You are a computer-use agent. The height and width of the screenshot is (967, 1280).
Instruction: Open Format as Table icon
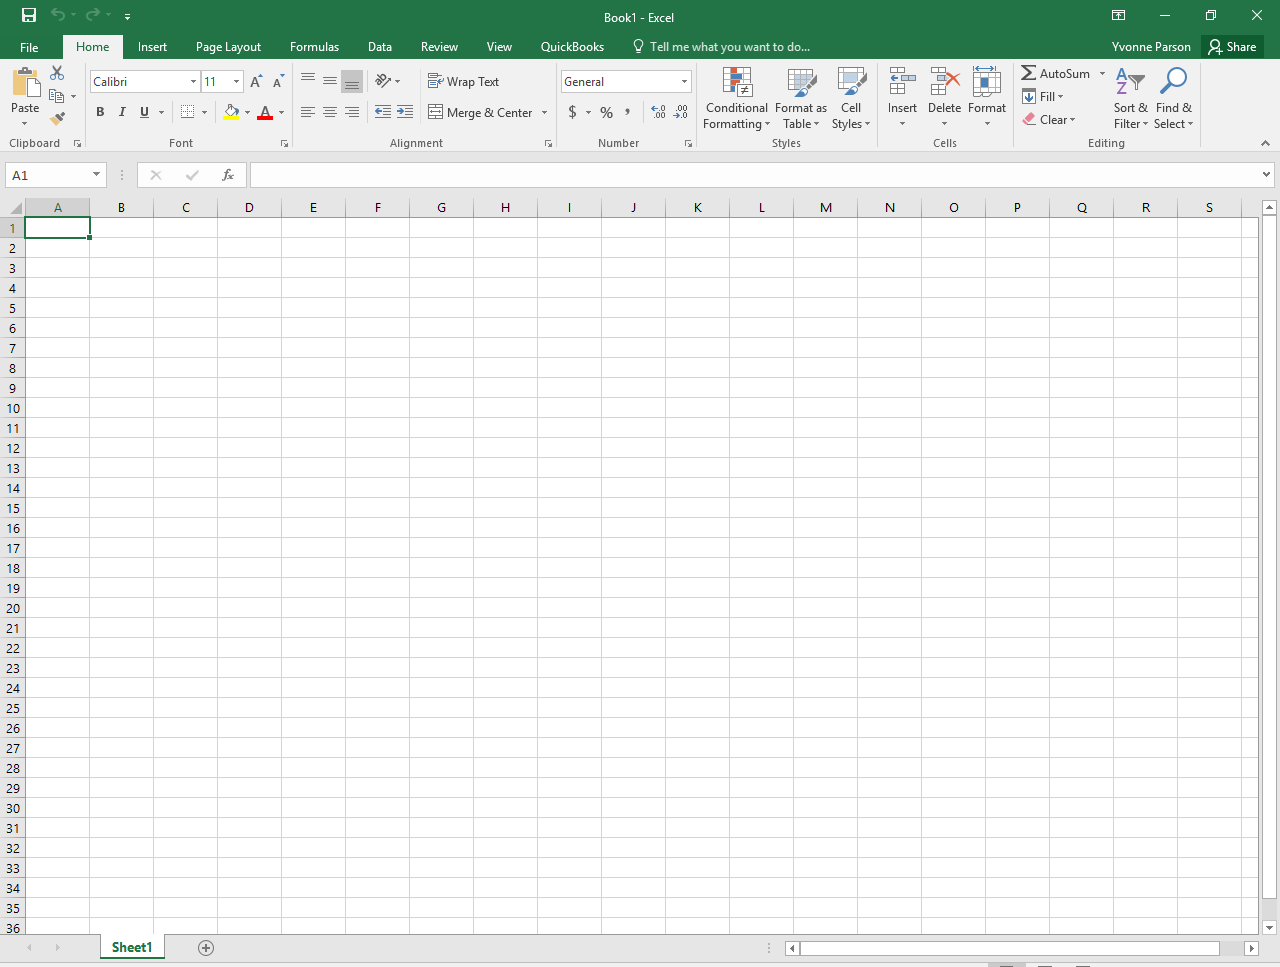(x=801, y=83)
